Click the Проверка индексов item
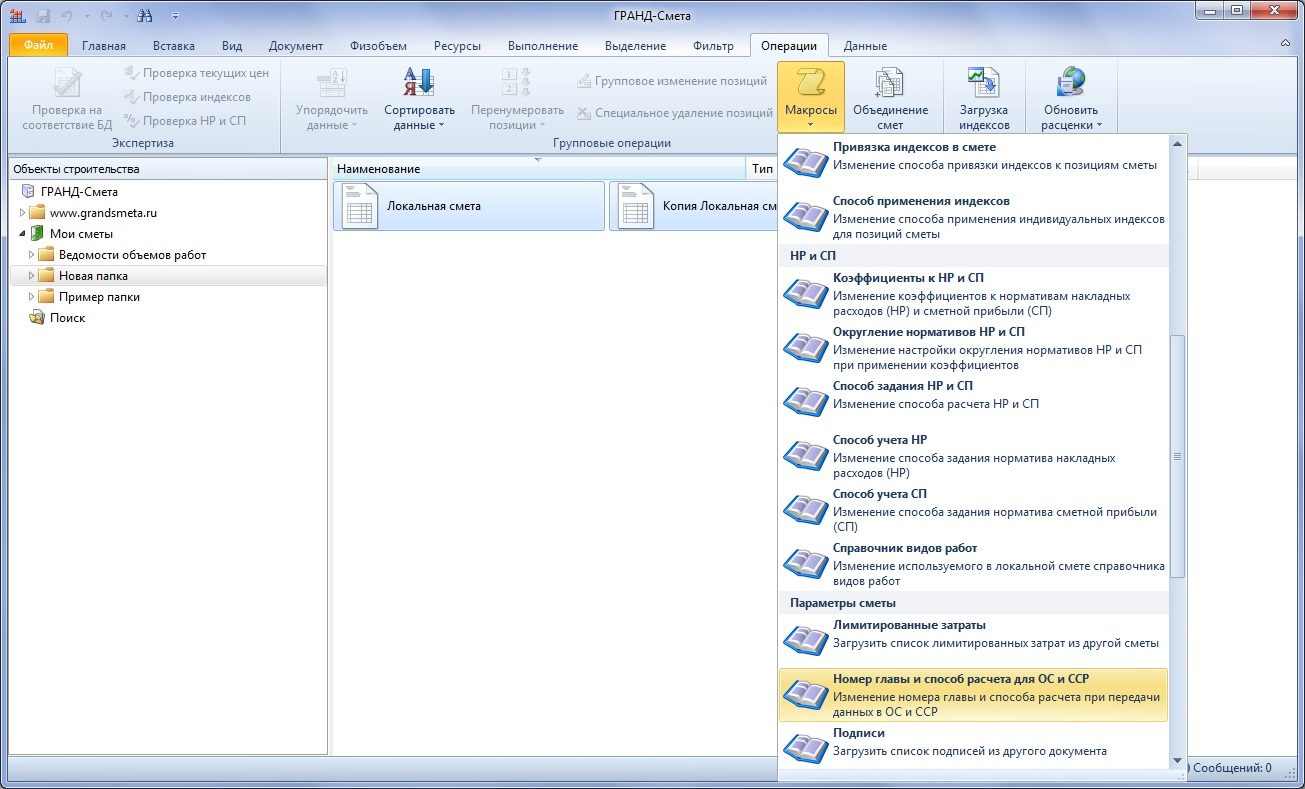The image size is (1305, 789). pyautogui.click(x=187, y=97)
